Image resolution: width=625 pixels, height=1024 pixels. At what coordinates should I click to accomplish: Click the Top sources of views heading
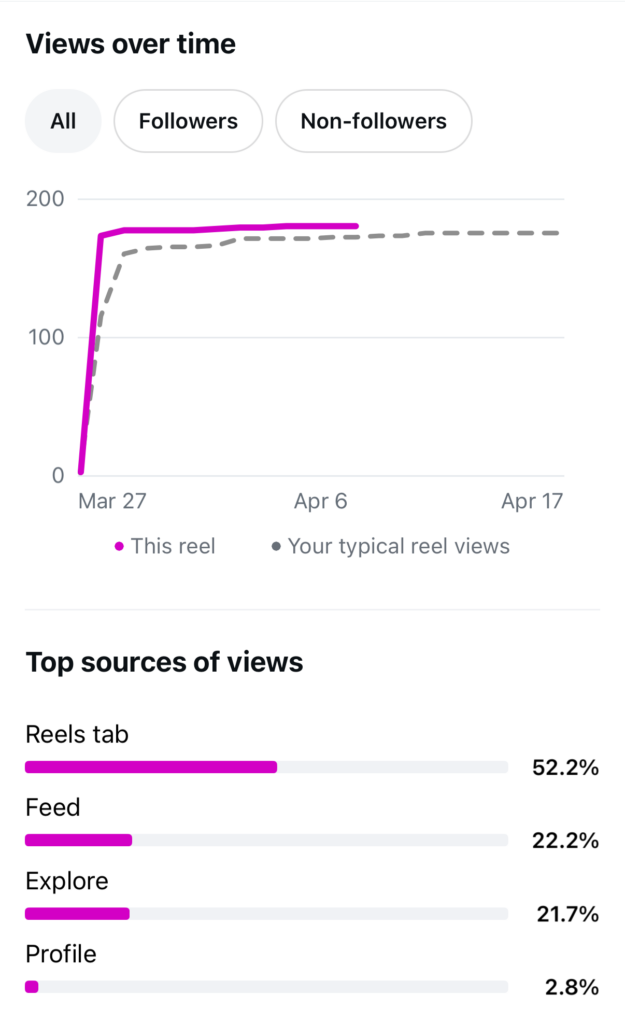pos(164,662)
